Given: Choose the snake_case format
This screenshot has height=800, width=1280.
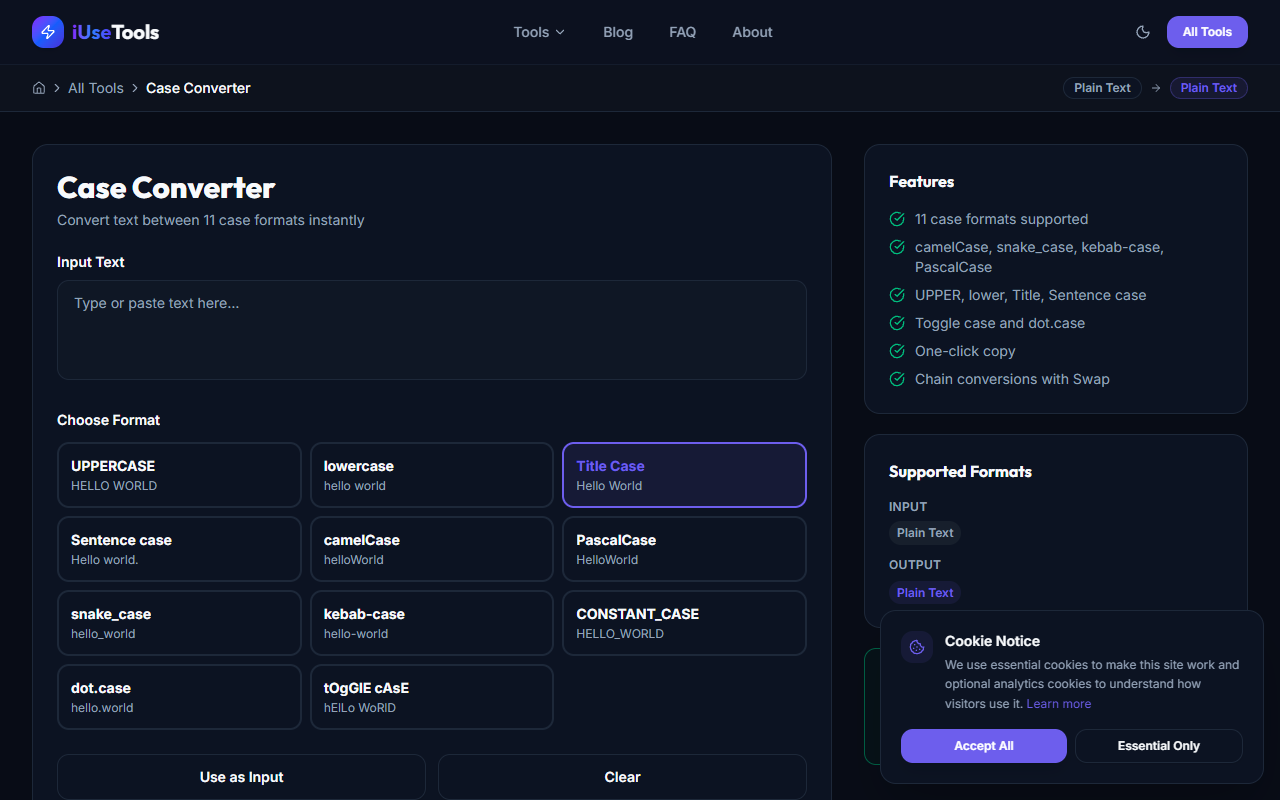Looking at the screenshot, I should [x=179, y=622].
